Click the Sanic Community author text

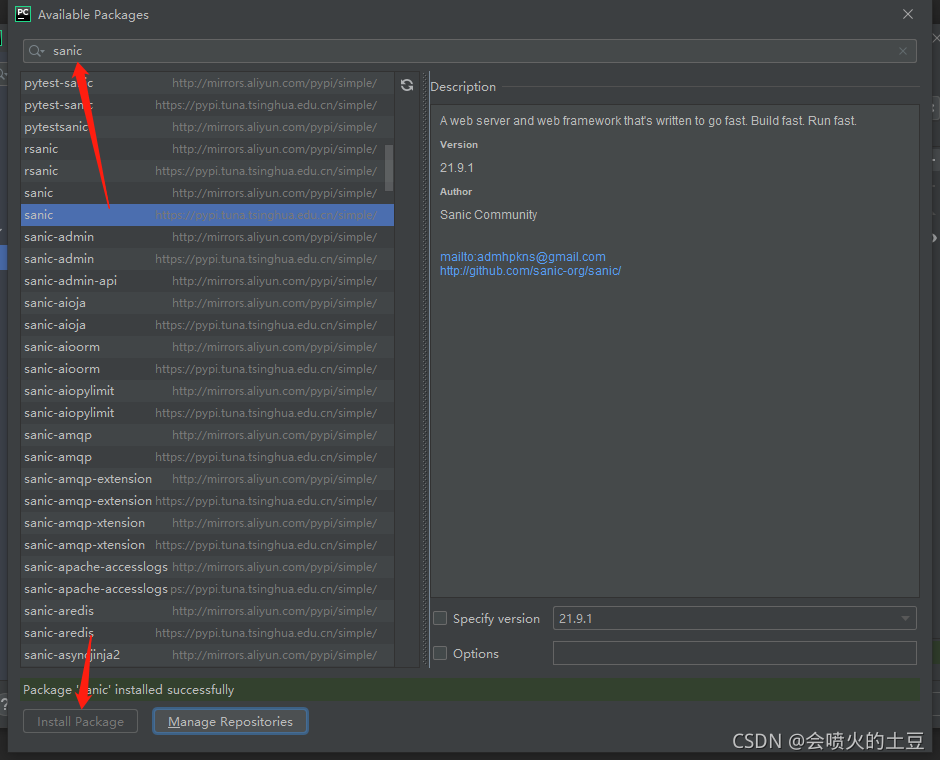489,215
